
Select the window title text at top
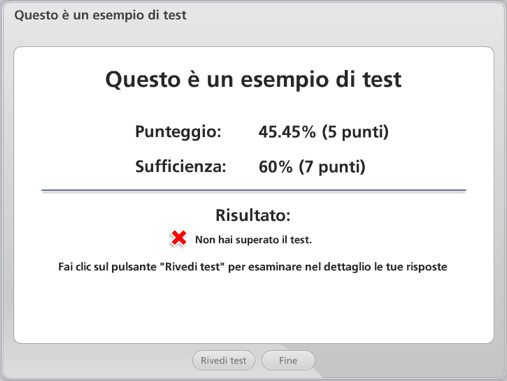(100, 15)
